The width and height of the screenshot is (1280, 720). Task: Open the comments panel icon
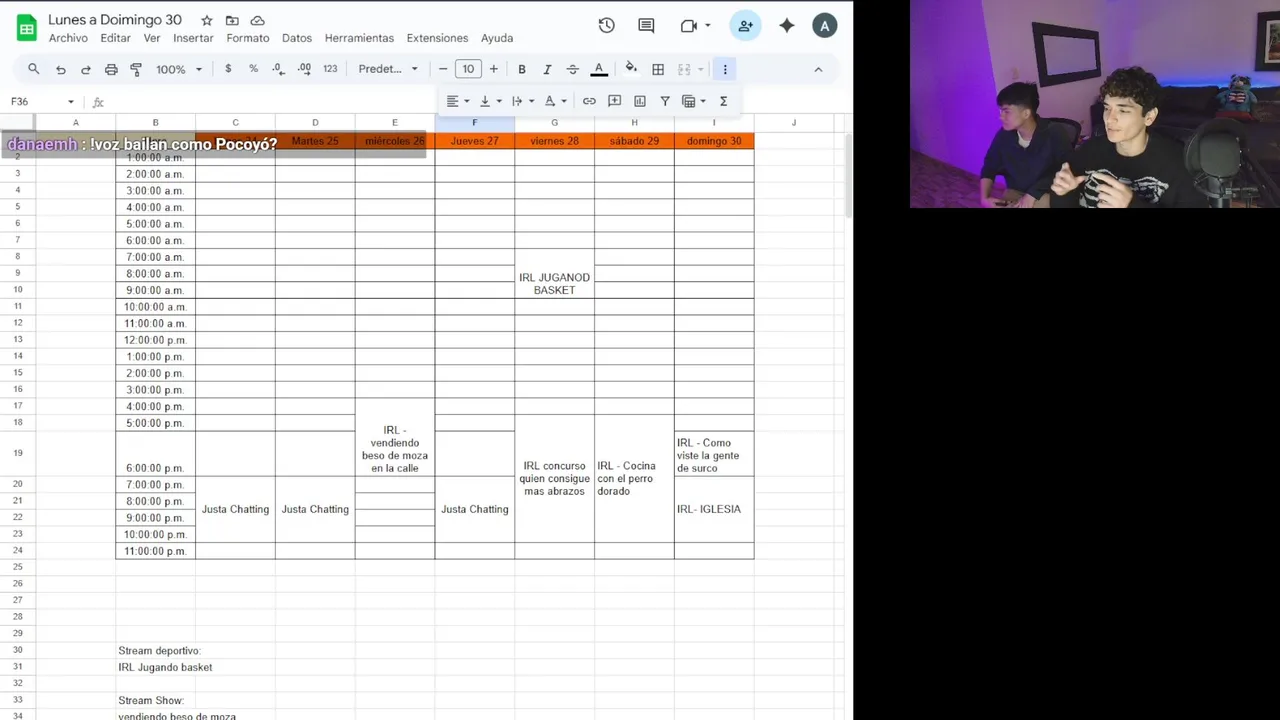[646, 26]
